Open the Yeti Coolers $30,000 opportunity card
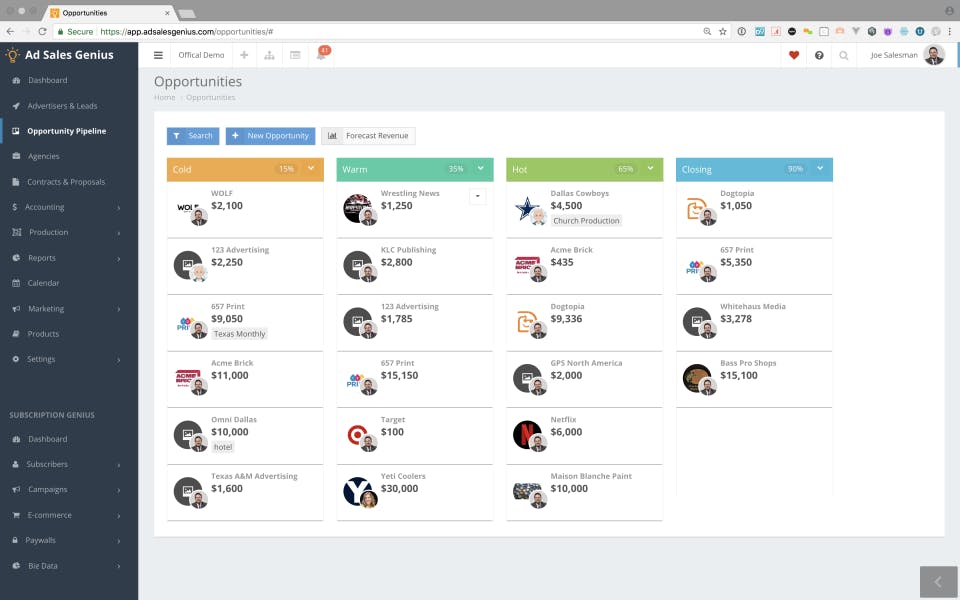The width and height of the screenshot is (960, 600). [x=415, y=492]
